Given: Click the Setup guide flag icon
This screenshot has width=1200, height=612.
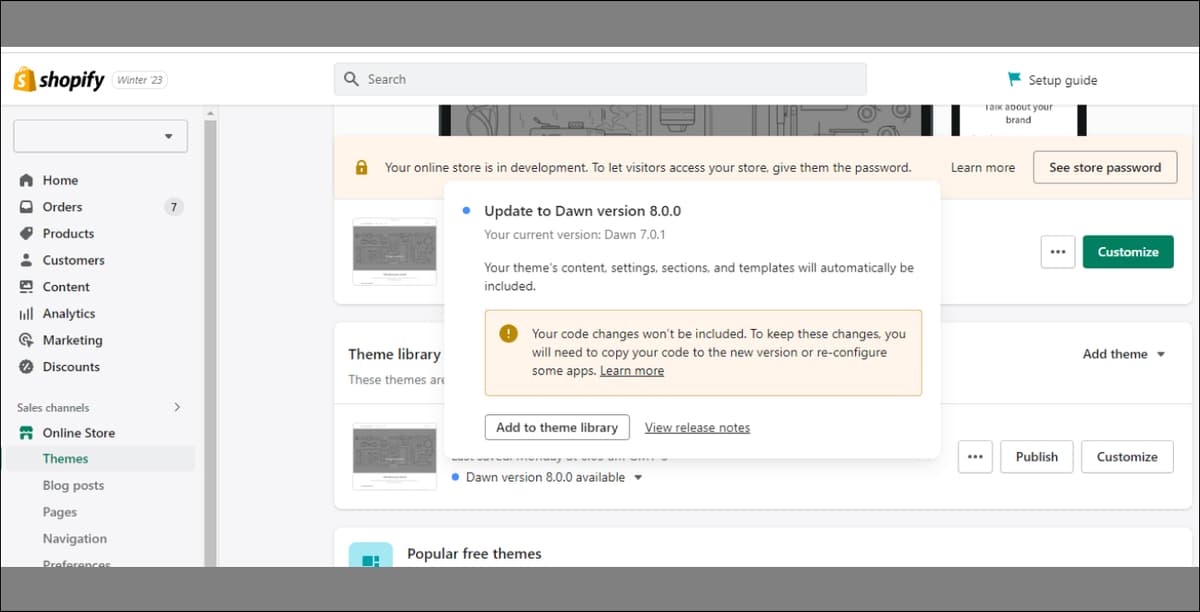Looking at the screenshot, I should [1014, 80].
